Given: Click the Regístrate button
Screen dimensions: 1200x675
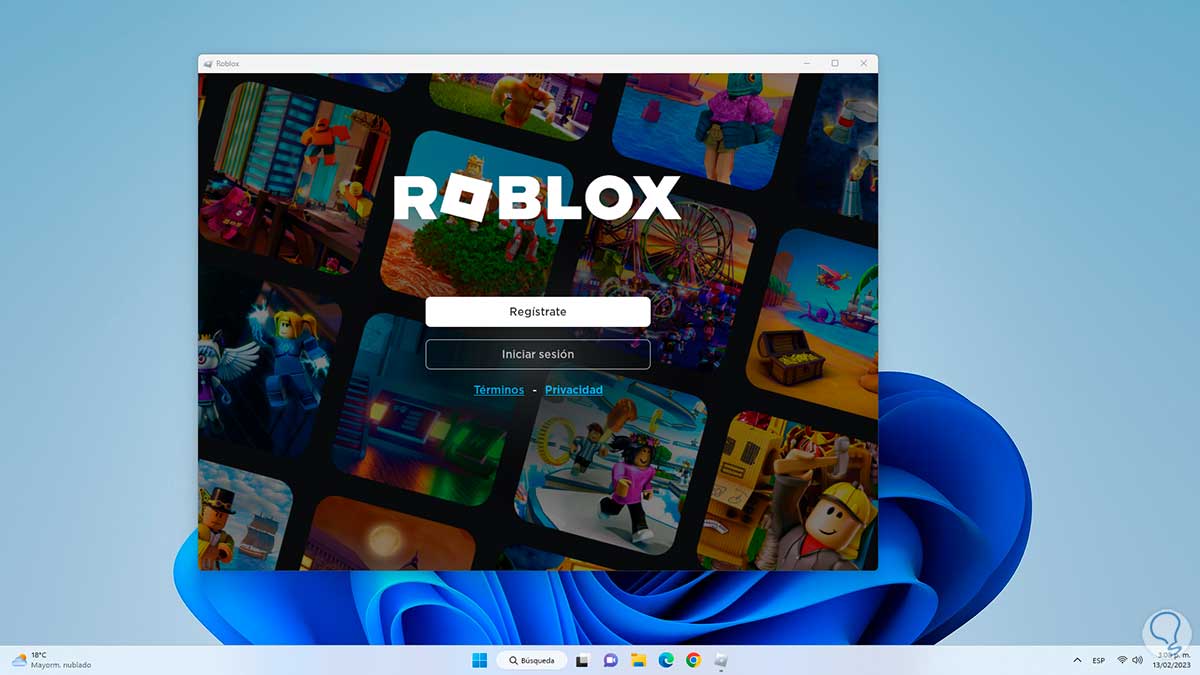Looking at the screenshot, I should pyautogui.click(x=538, y=312).
